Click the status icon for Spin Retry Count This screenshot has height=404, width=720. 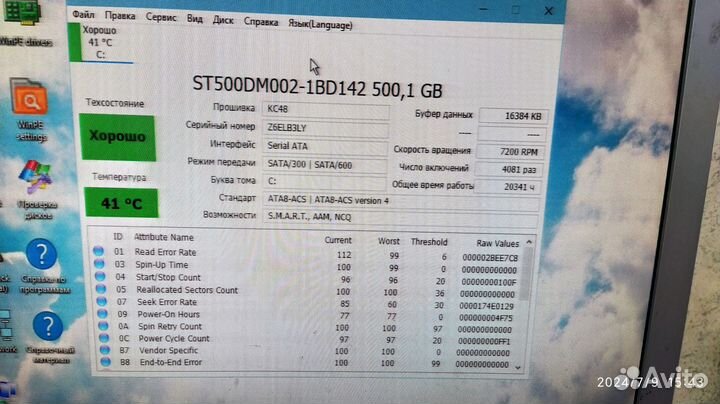pyautogui.click(x=103, y=325)
